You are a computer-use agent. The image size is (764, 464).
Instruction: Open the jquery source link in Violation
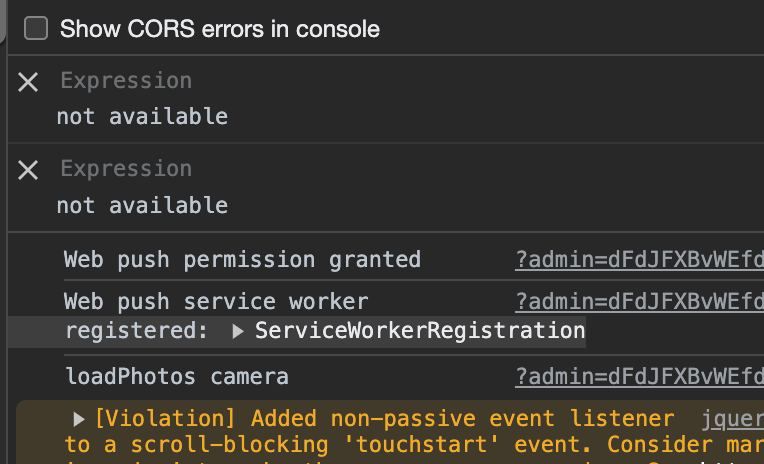732,419
